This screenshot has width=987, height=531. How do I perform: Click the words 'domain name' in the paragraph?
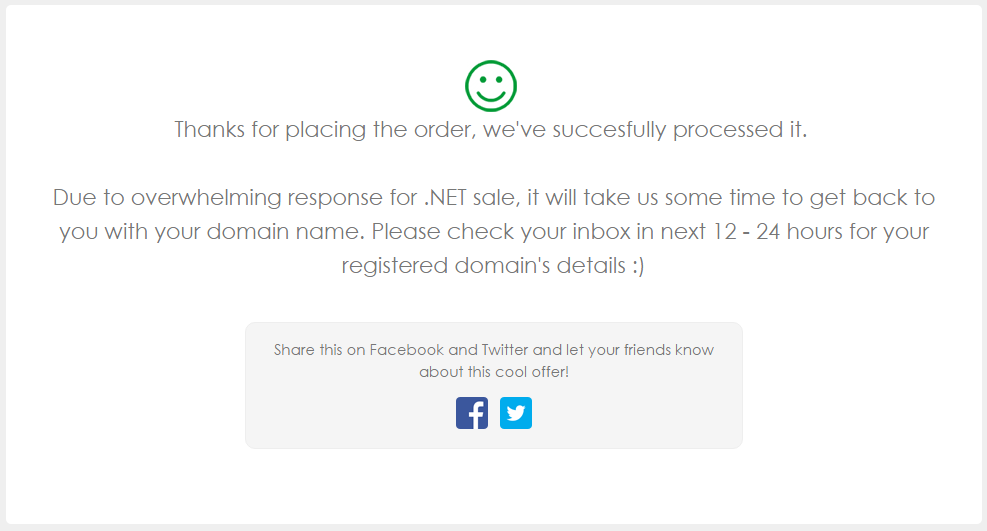click(286, 232)
